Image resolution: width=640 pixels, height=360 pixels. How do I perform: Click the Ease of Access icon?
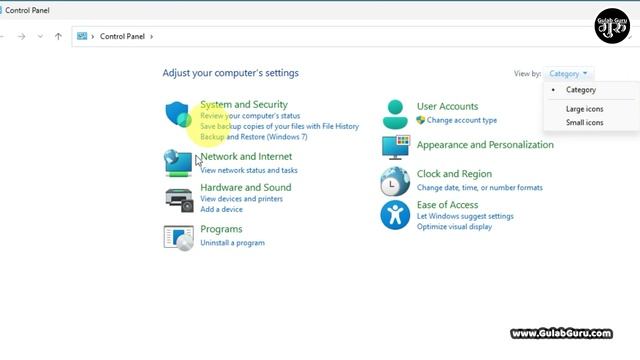pyautogui.click(x=395, y=215)
